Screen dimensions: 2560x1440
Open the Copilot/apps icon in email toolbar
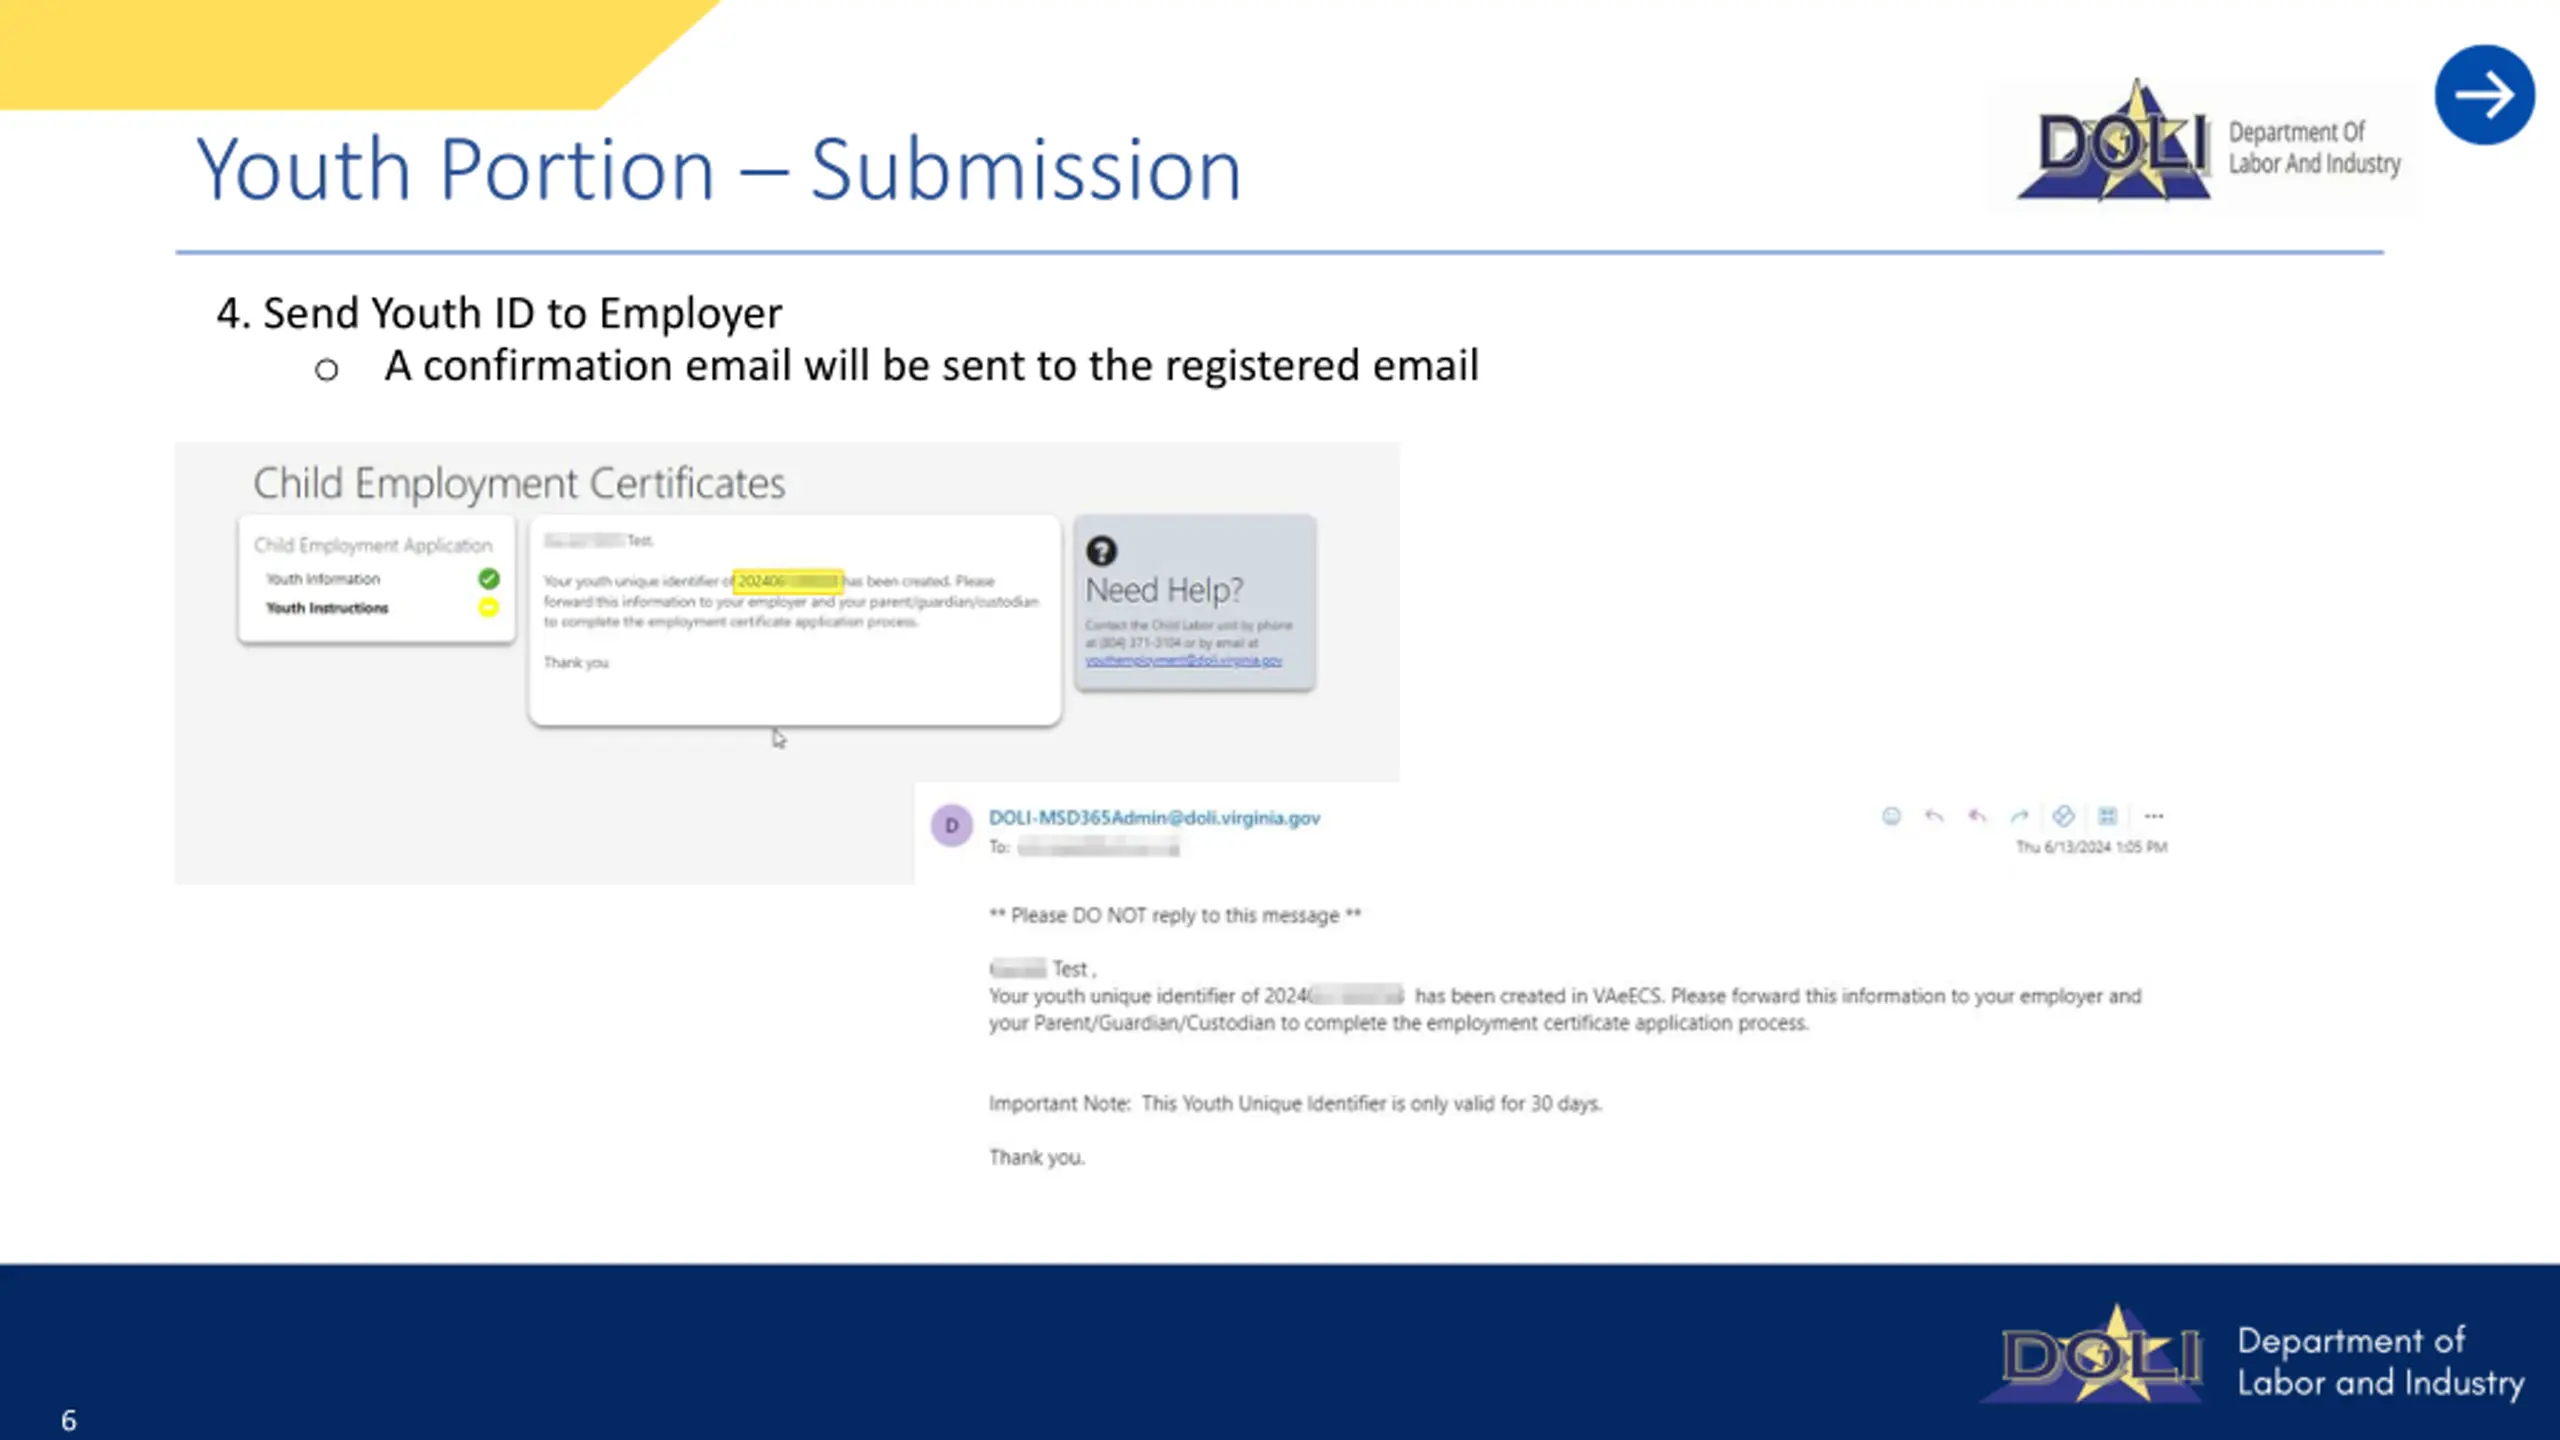tap(2063, 816)
